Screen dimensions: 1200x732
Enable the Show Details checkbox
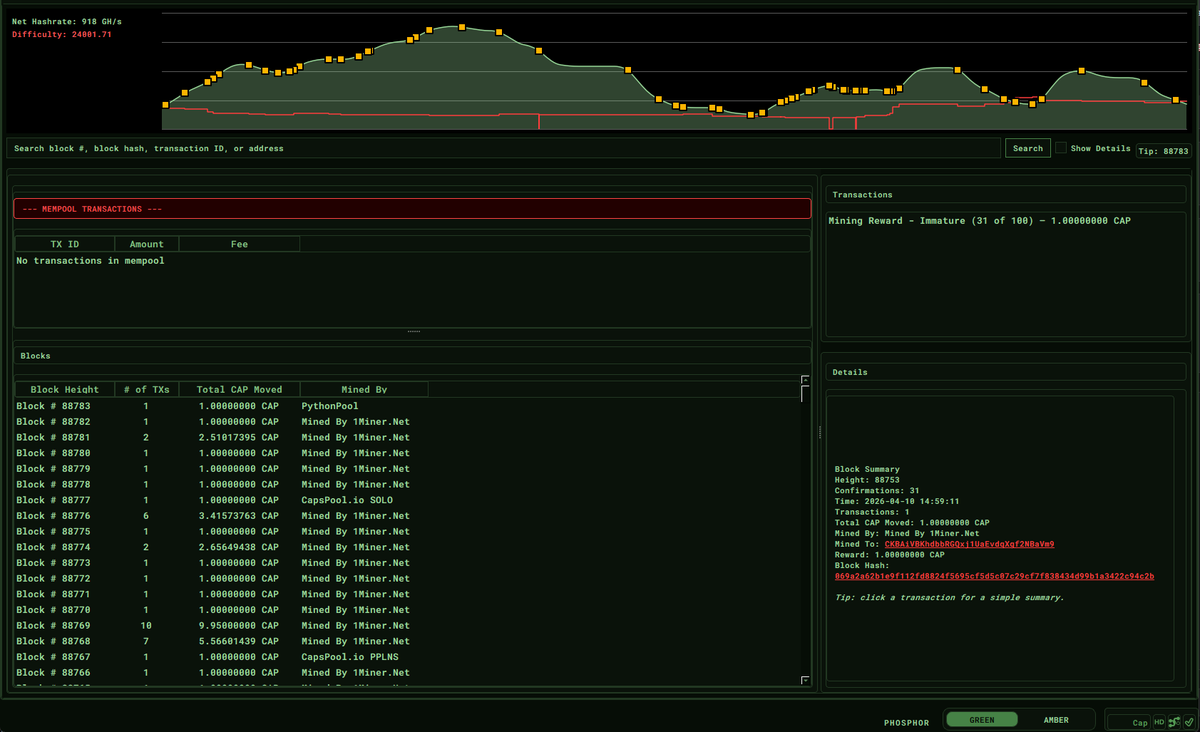click(x=1061, y=148)
